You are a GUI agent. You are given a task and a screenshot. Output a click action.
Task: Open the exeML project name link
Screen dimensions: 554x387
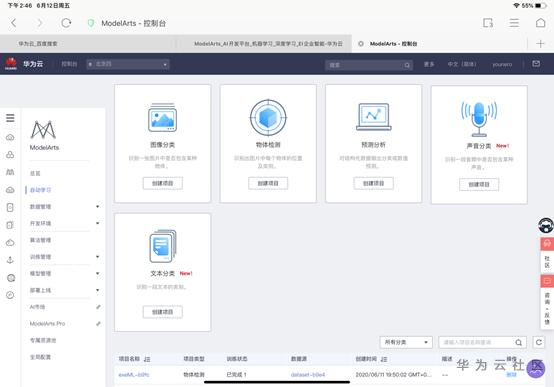click(134, 375)
